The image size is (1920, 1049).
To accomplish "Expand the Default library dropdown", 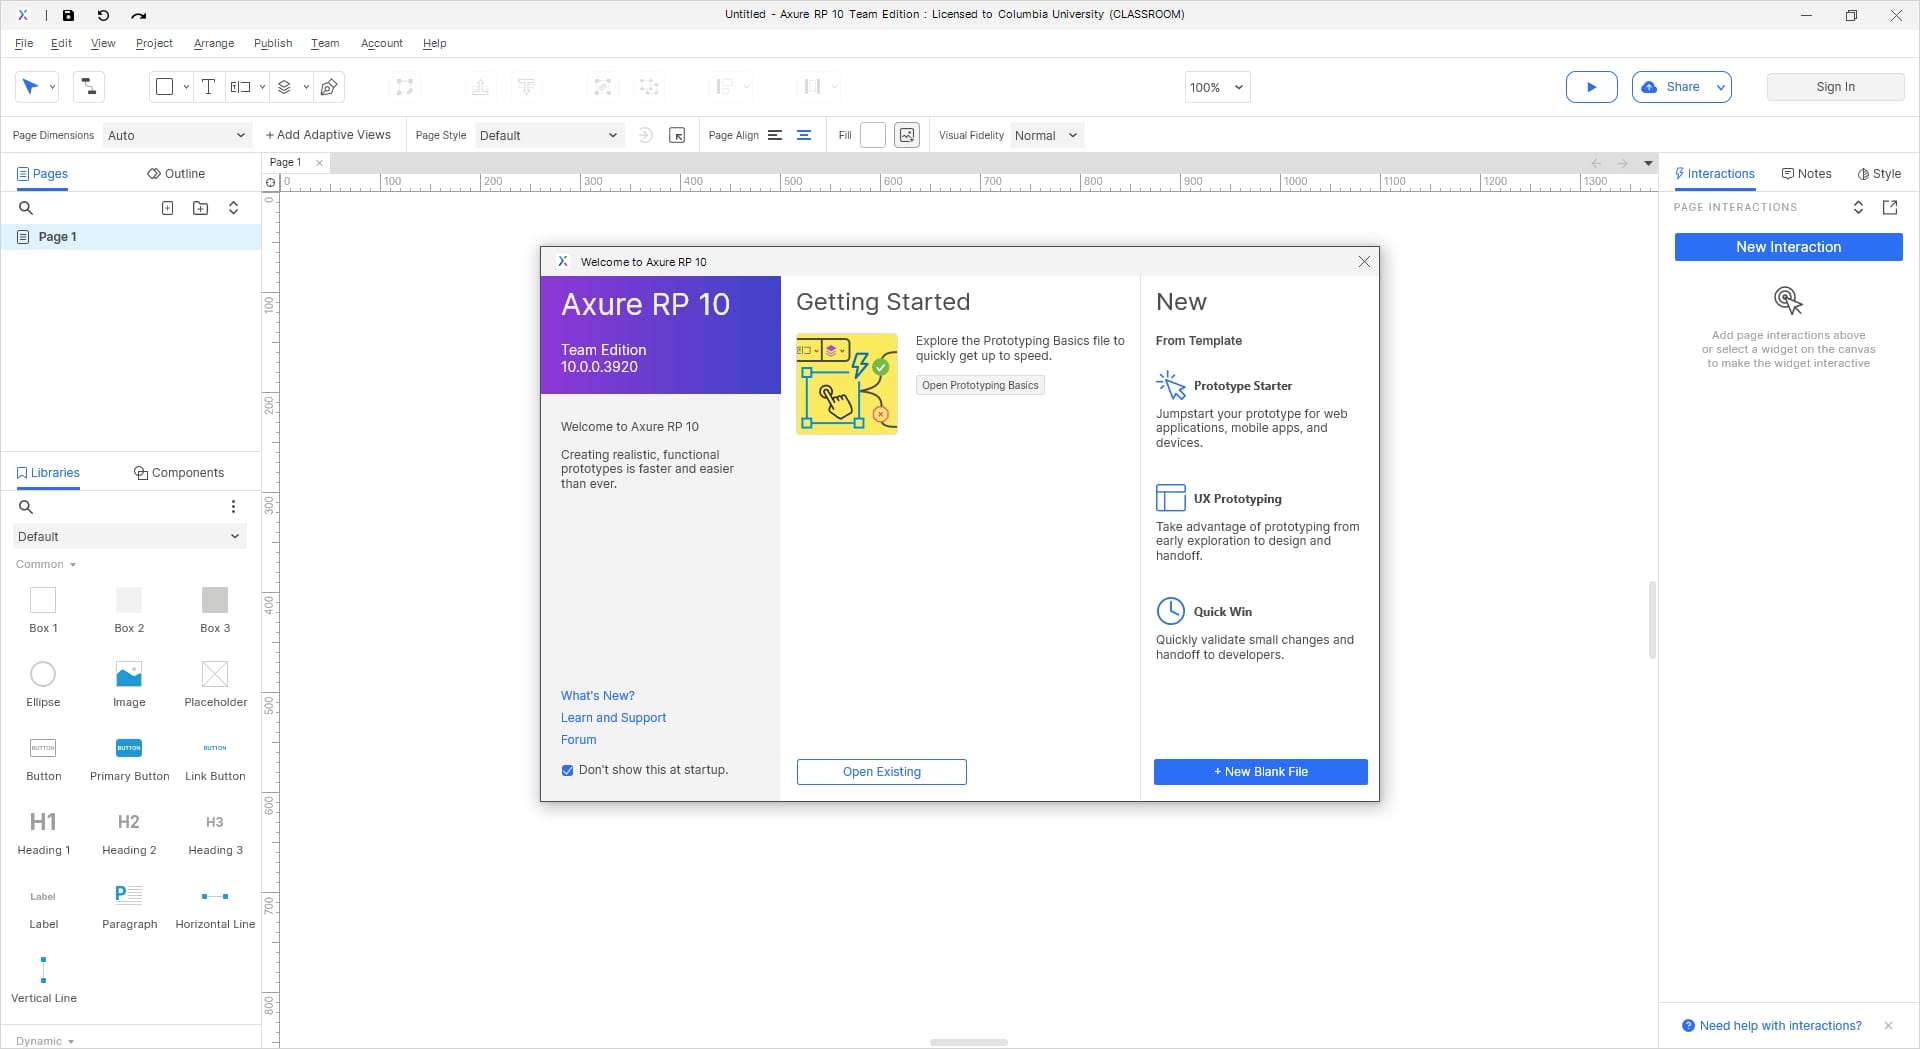I will (x=129, y=536).
